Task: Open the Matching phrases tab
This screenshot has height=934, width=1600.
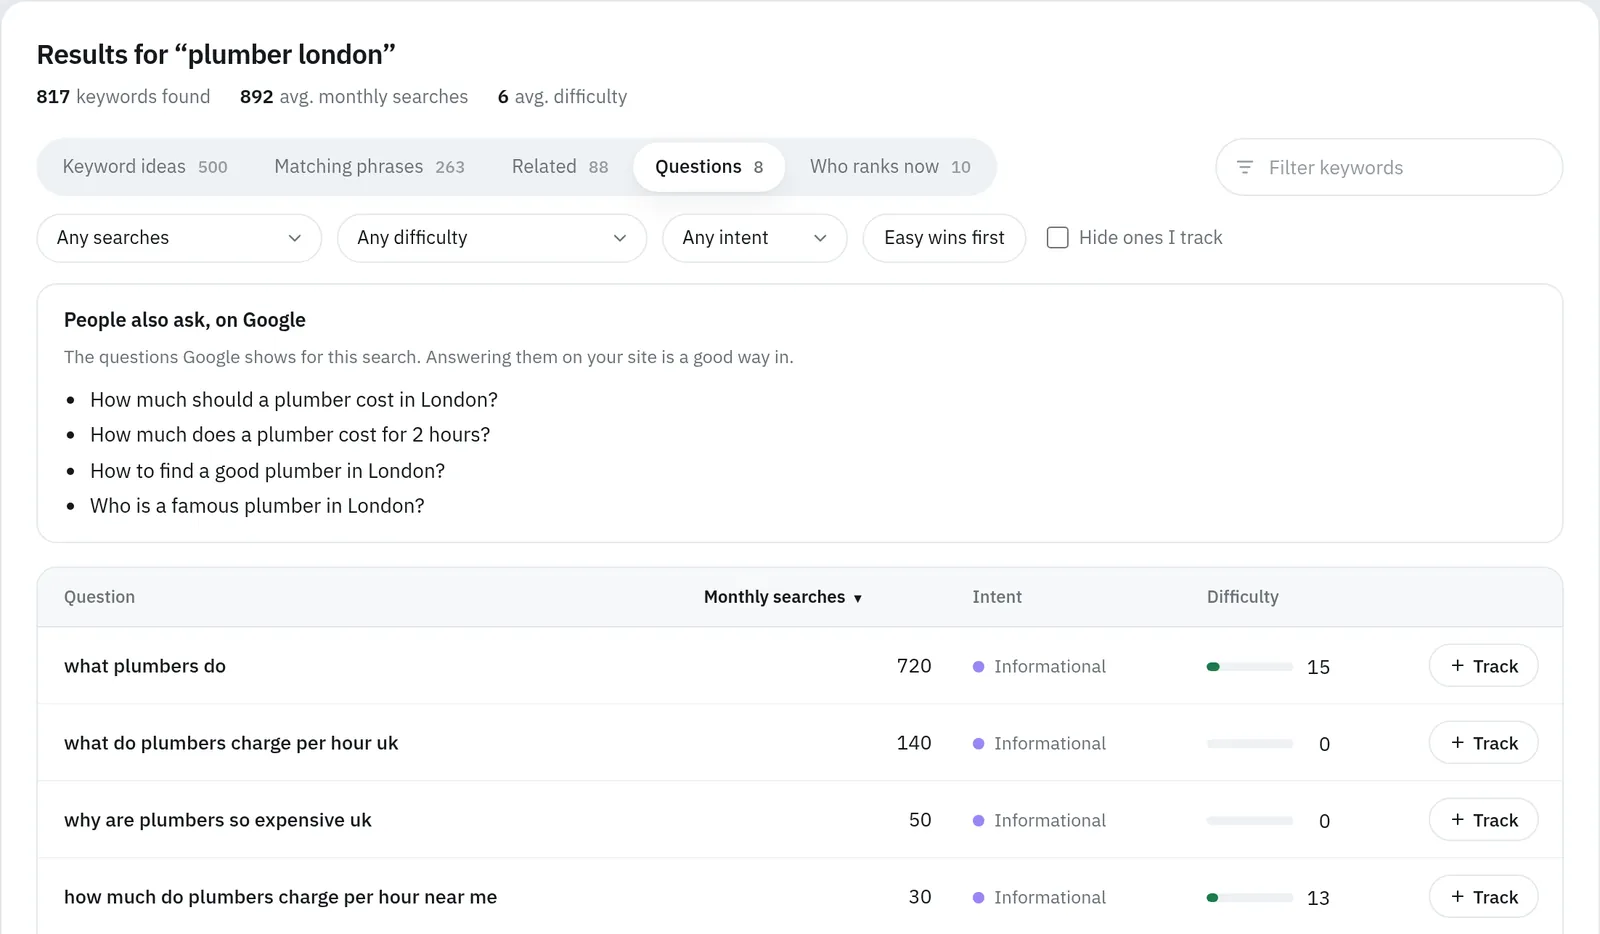Action: [x=369, y=167]
